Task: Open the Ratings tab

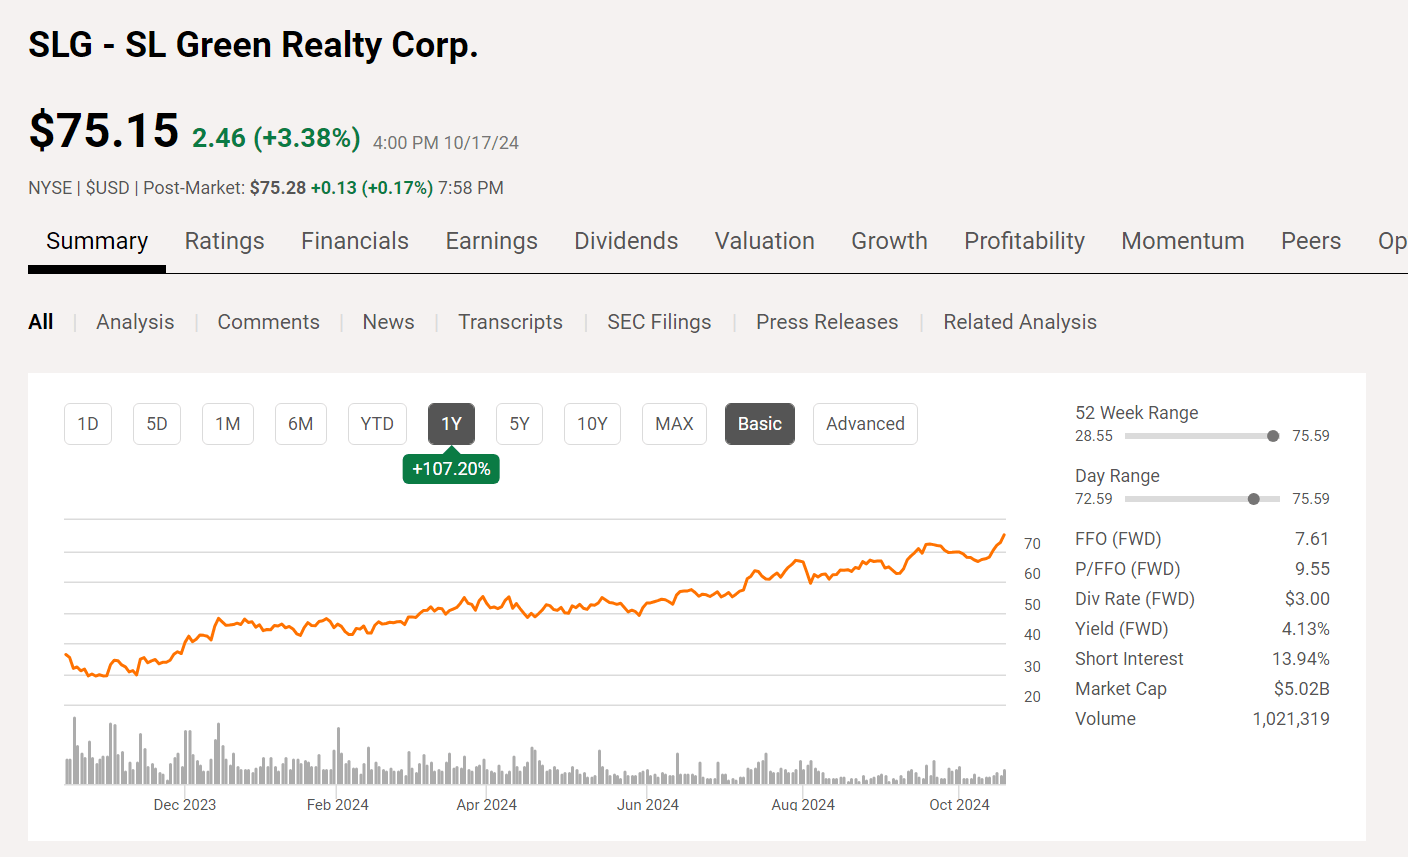Action: point(224,241)
